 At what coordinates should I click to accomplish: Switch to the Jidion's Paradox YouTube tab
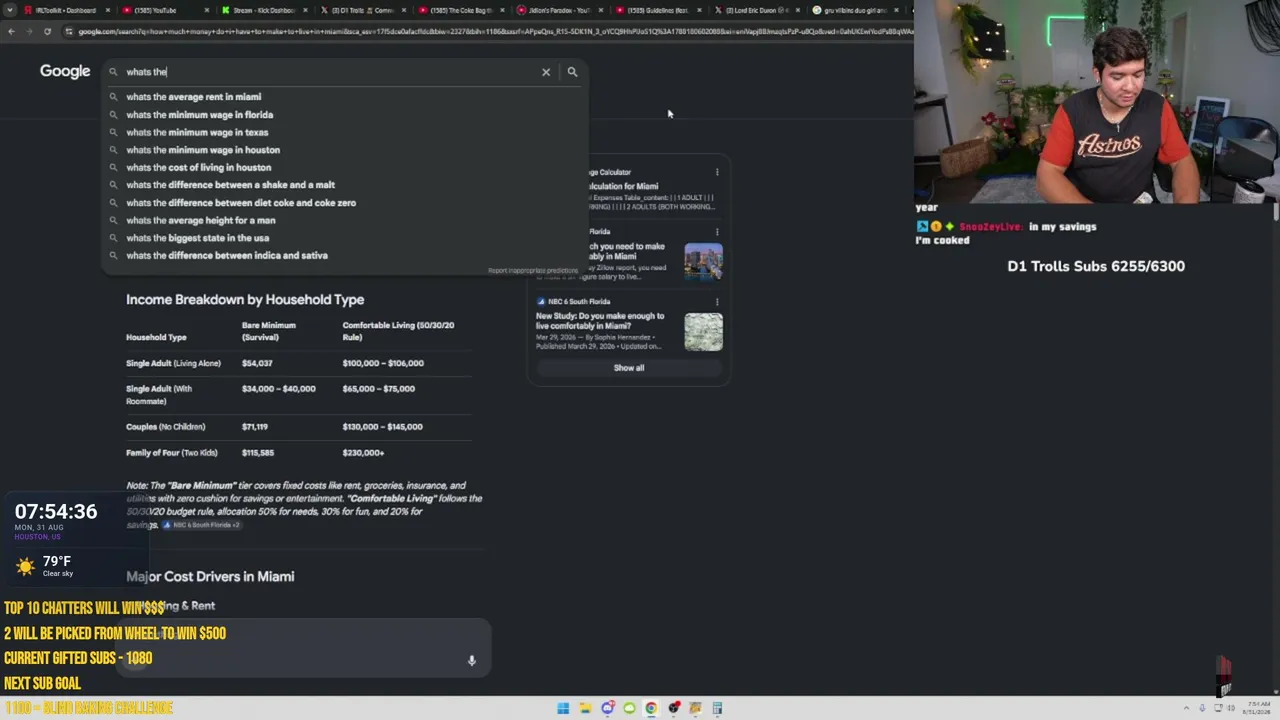click(x=559, y=10)
